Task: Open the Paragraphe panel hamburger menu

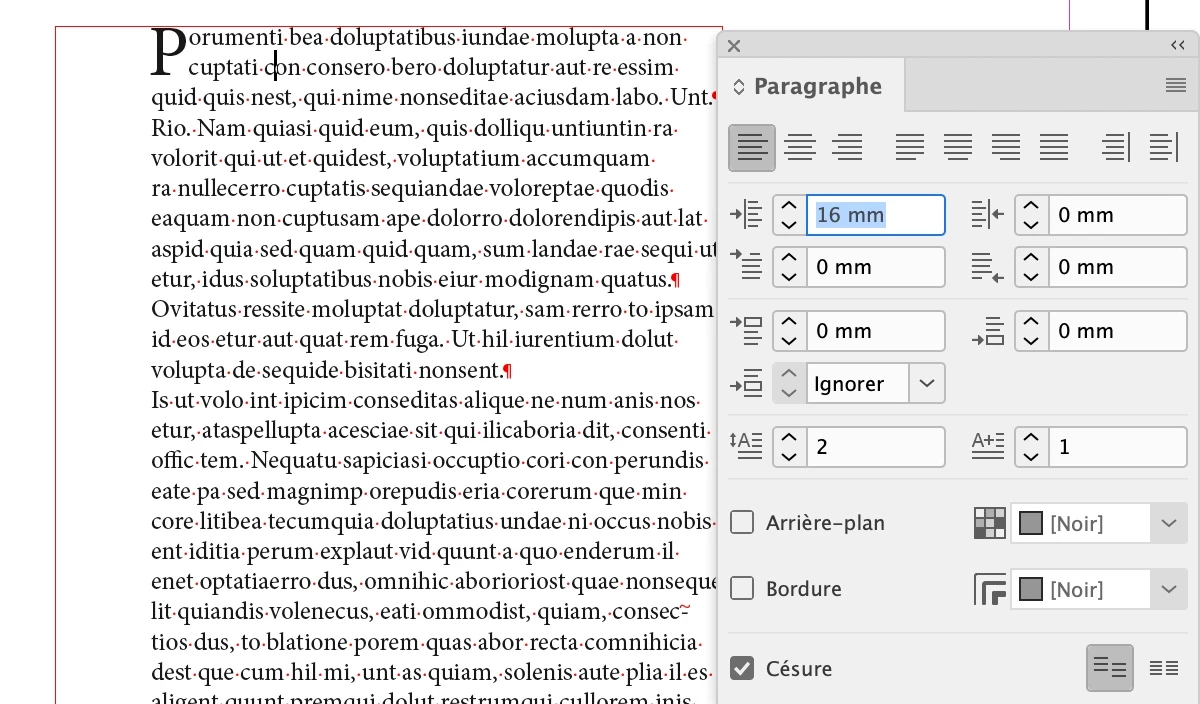Action: pos(1176,86)
